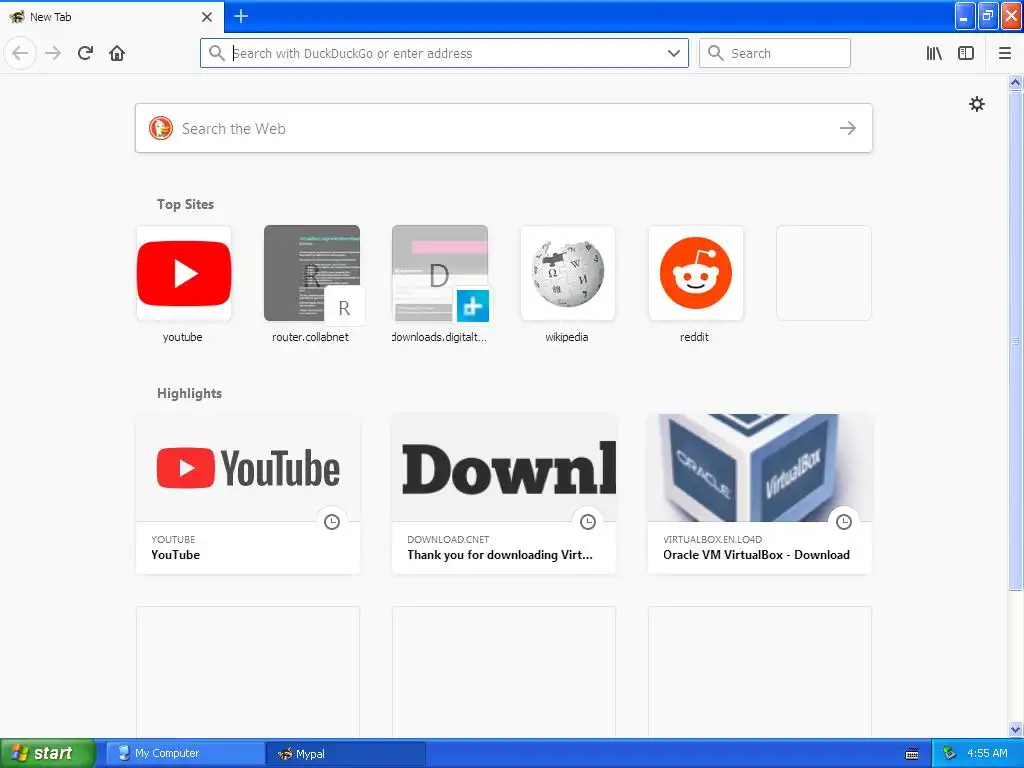
Task: Go back using the back arrow
Action: coord(20,53)
